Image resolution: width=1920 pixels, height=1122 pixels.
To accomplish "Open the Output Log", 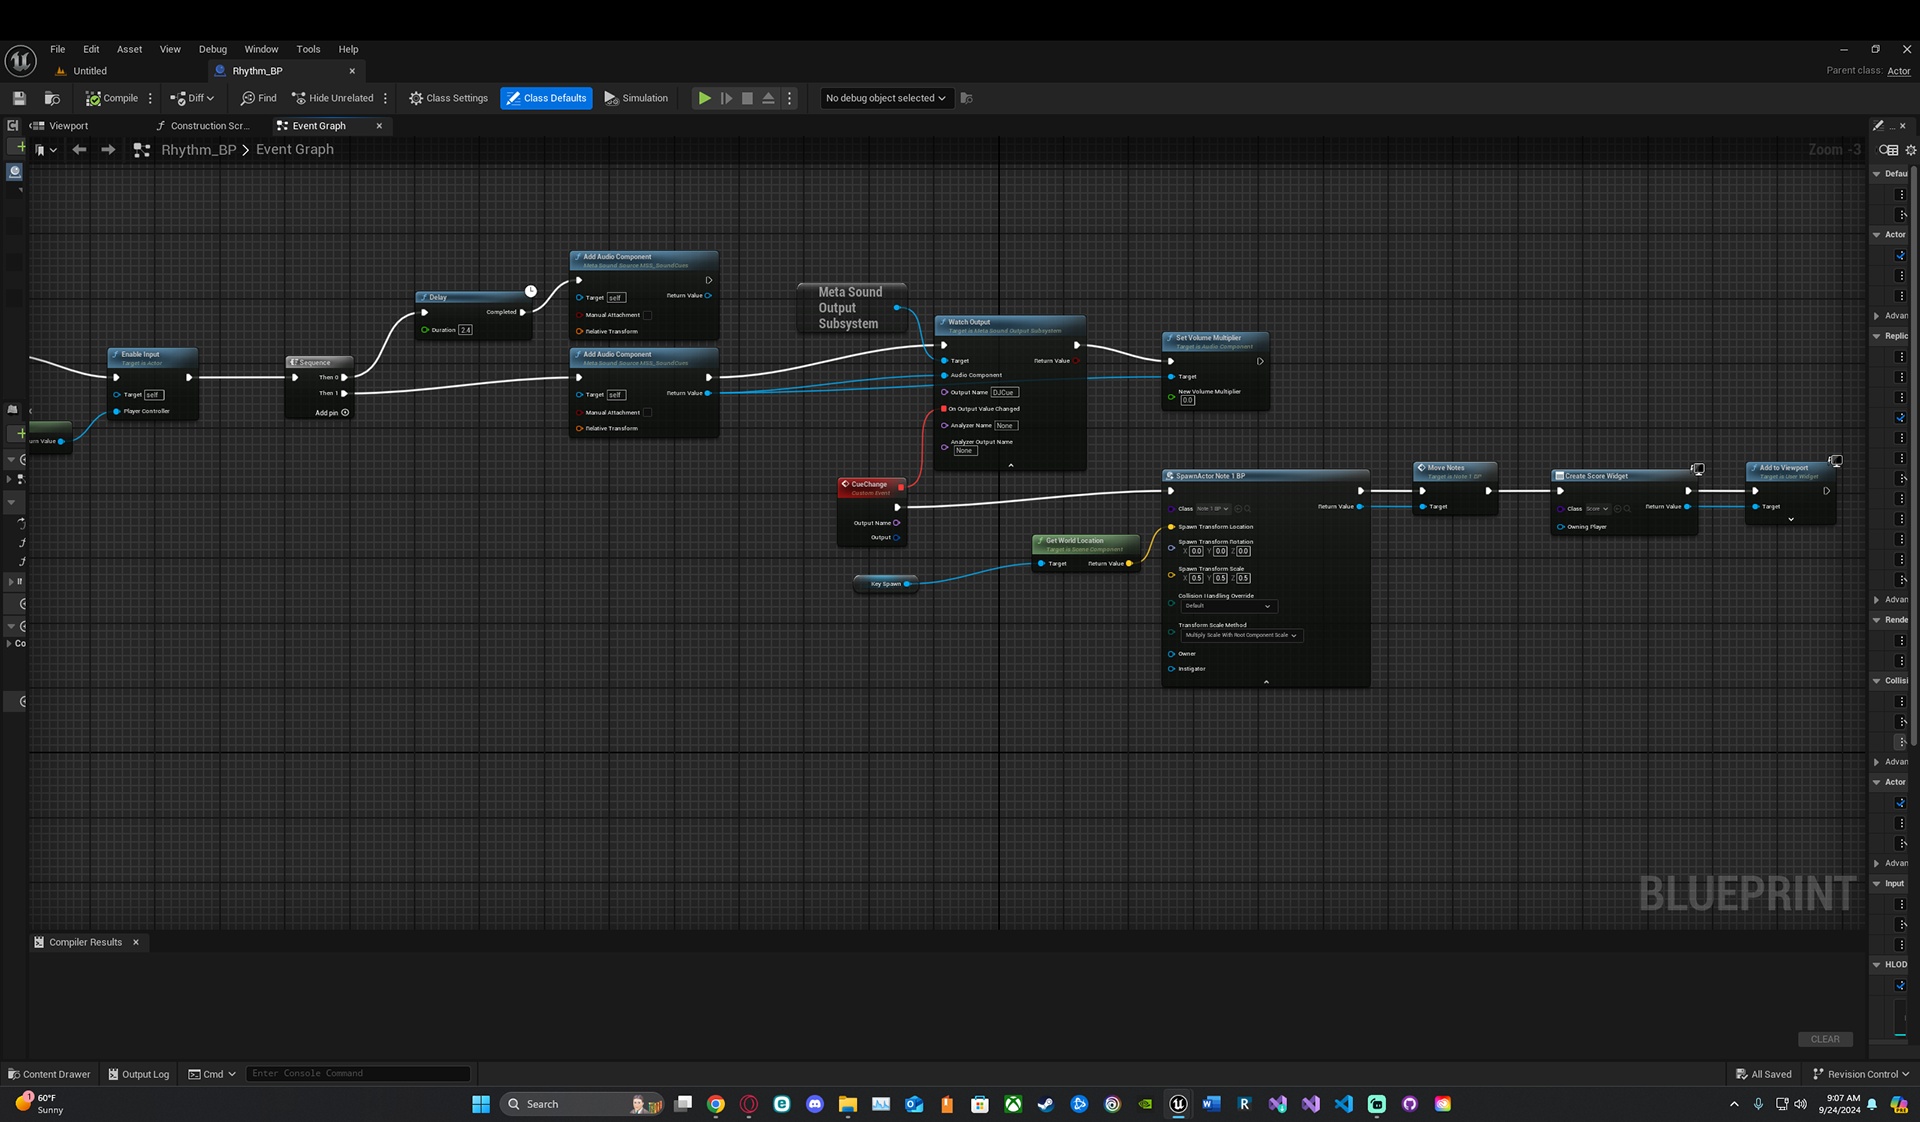I will coord(139,1074).
